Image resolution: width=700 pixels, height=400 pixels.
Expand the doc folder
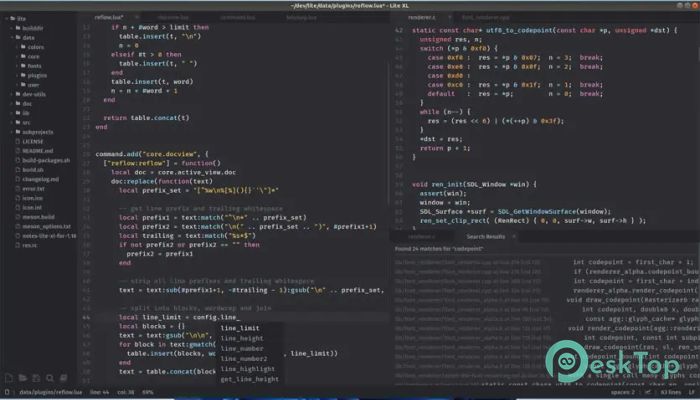point(12,104)
